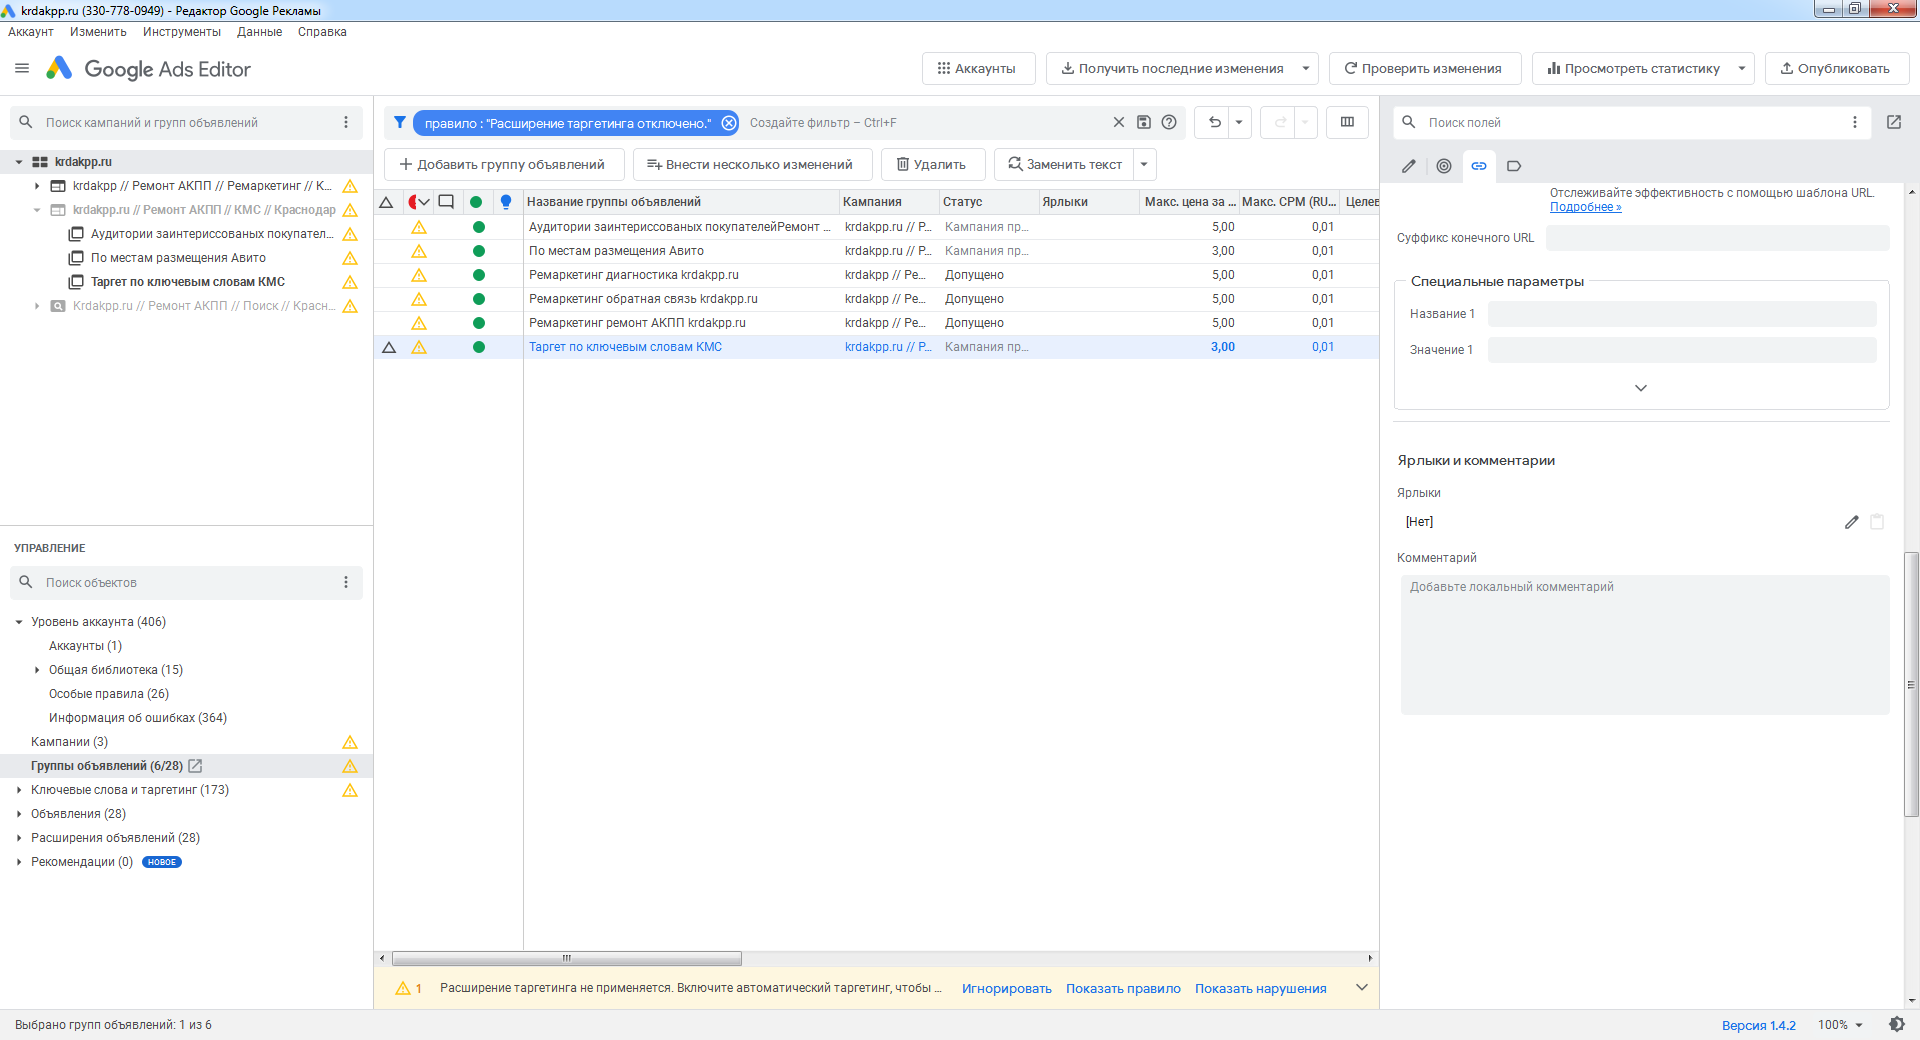Click Внести несколько изменений
1920x1040 pixels.
[x=751, y=164]
